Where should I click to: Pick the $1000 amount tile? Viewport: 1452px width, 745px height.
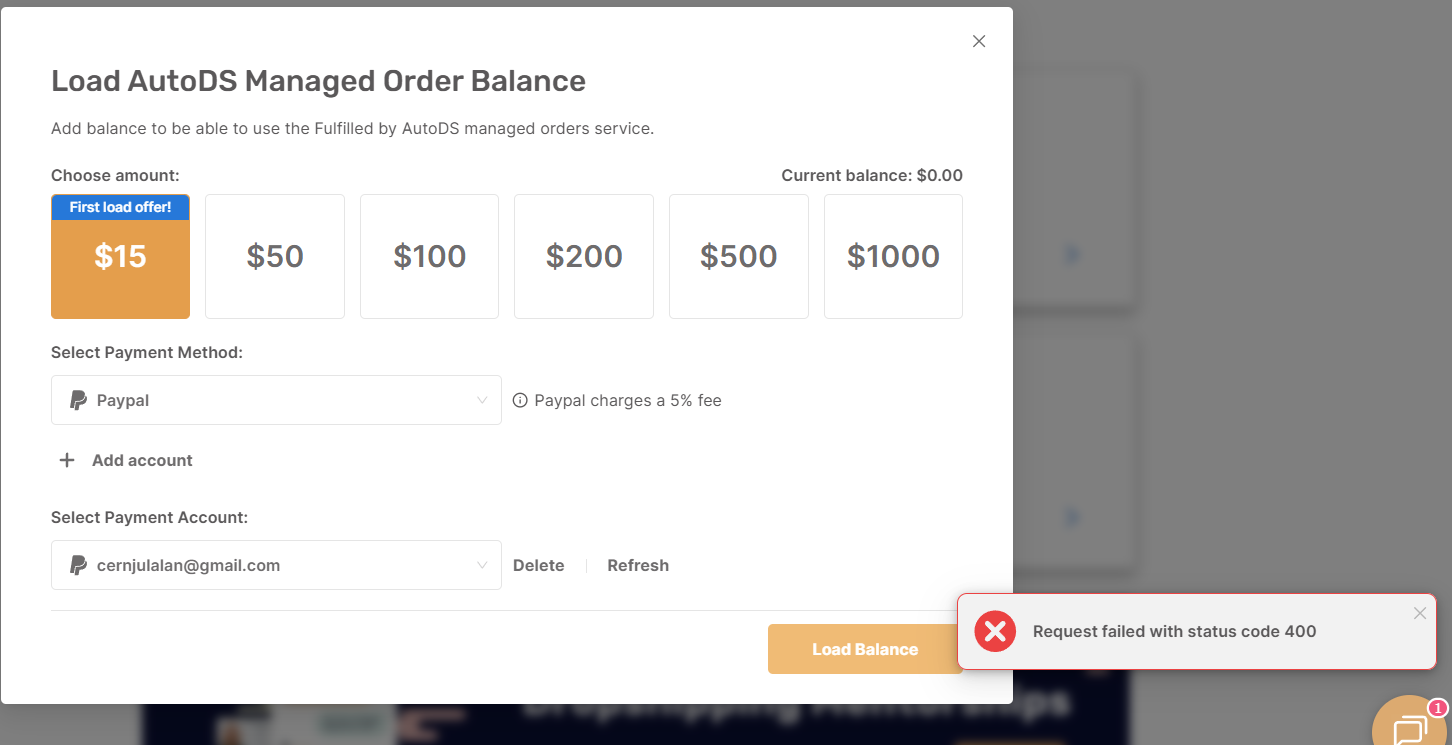coord(893,257)
